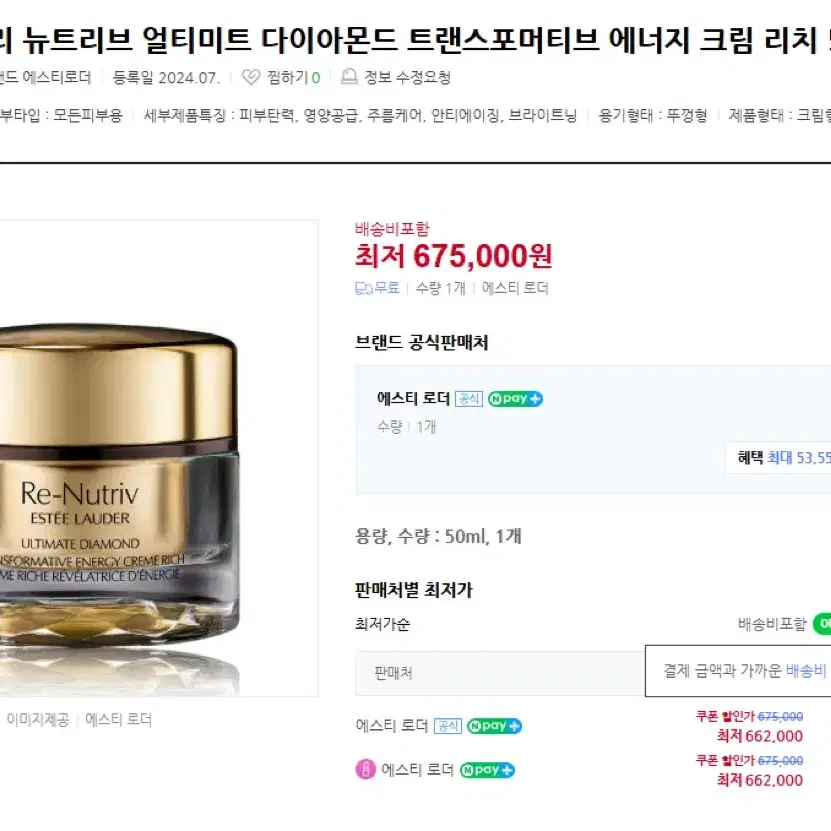Viewport: 831px width, 831px height.
Task: Click the 배송비 link in the tooltip
Action: [x=806, y=670]
